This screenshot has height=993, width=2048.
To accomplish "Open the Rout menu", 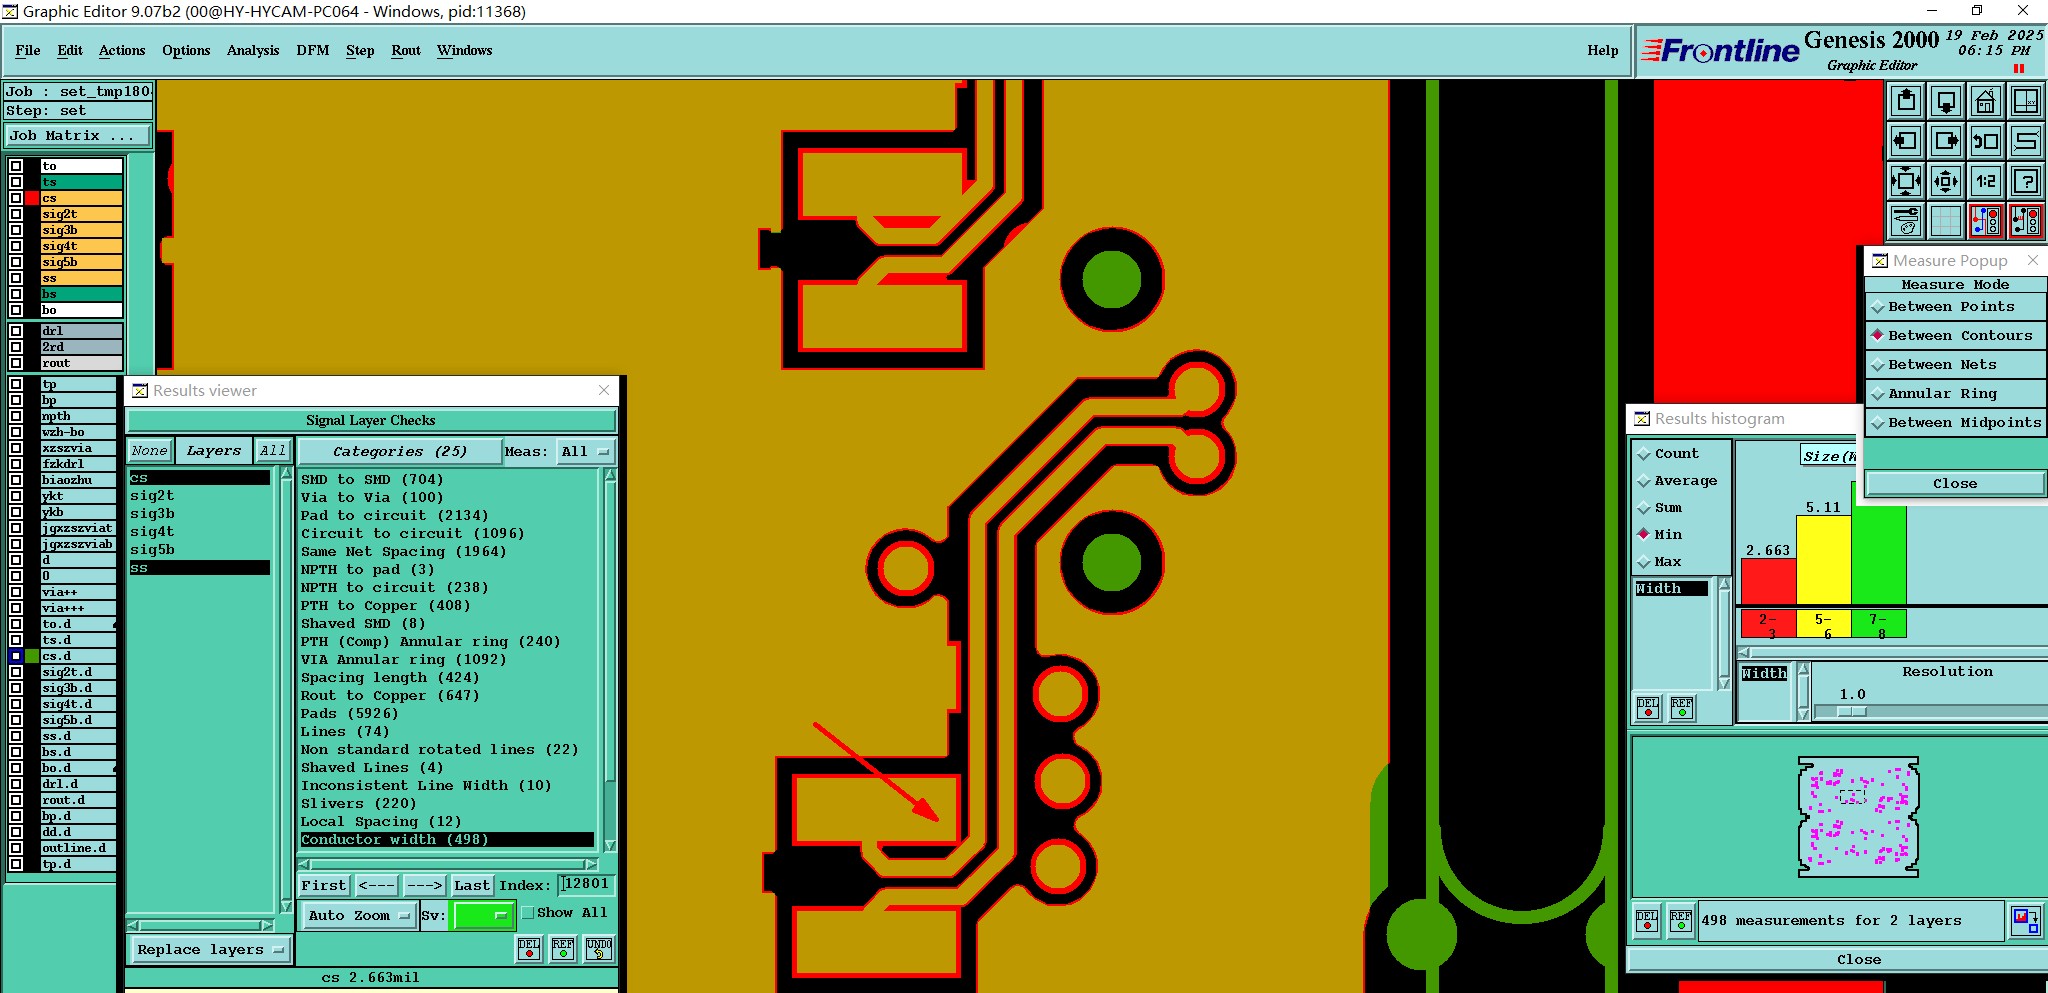I will pos(406,50).
